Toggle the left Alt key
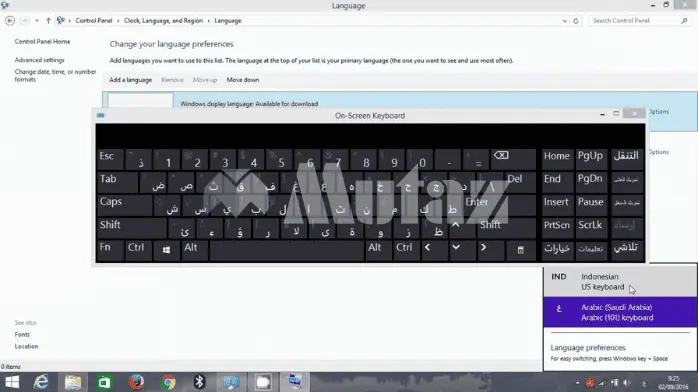This screenshot has width=698, height=392. (194, 251)
